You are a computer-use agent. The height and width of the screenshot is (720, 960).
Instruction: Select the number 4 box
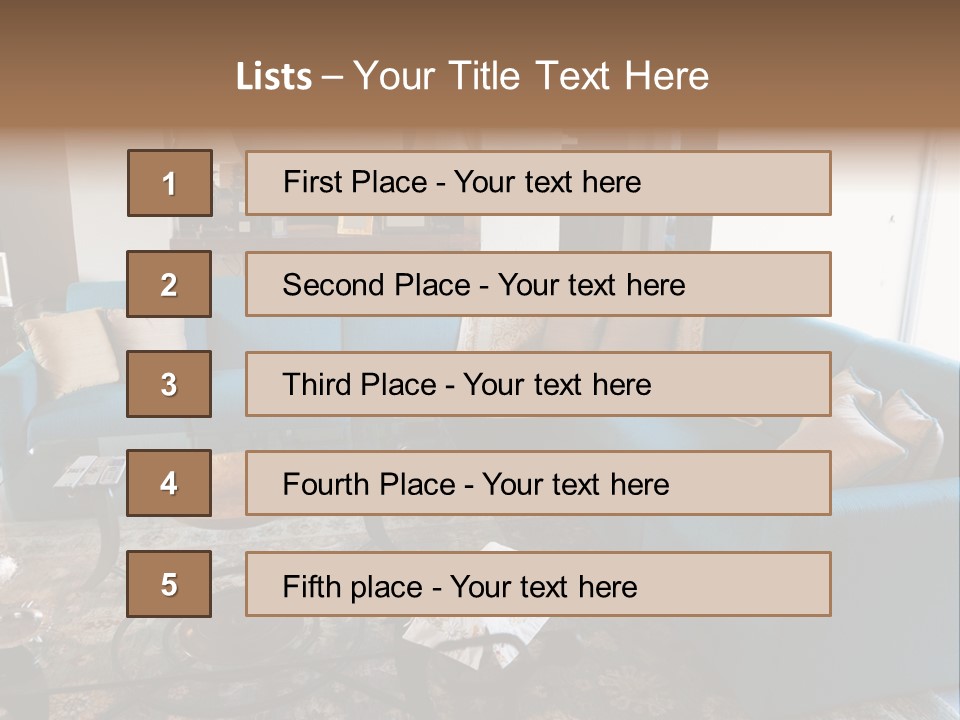[169, 484]
